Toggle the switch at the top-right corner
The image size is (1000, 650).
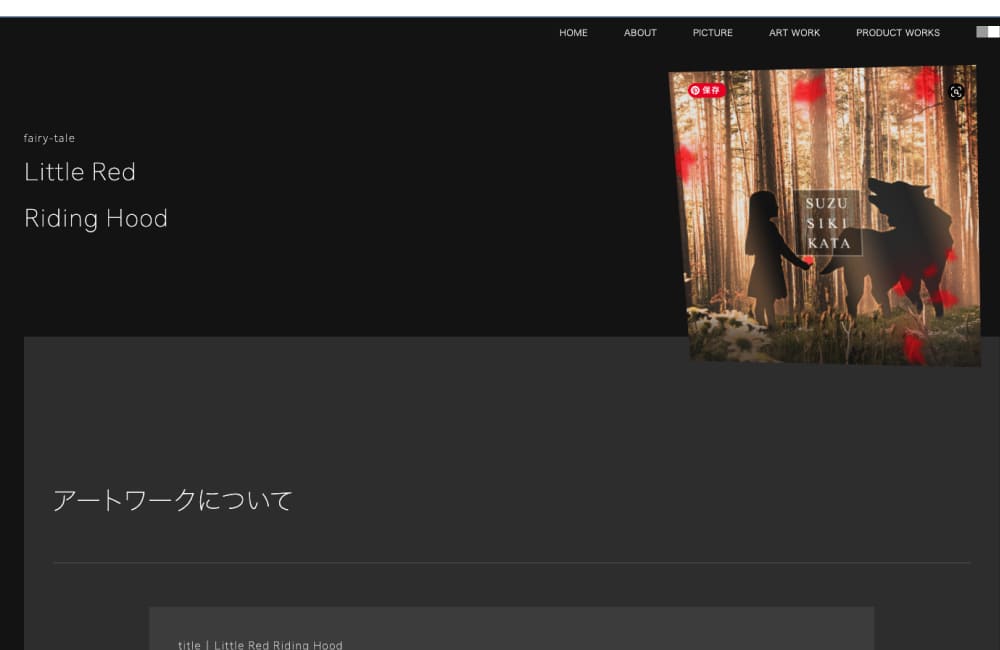(x=987, y=32)
